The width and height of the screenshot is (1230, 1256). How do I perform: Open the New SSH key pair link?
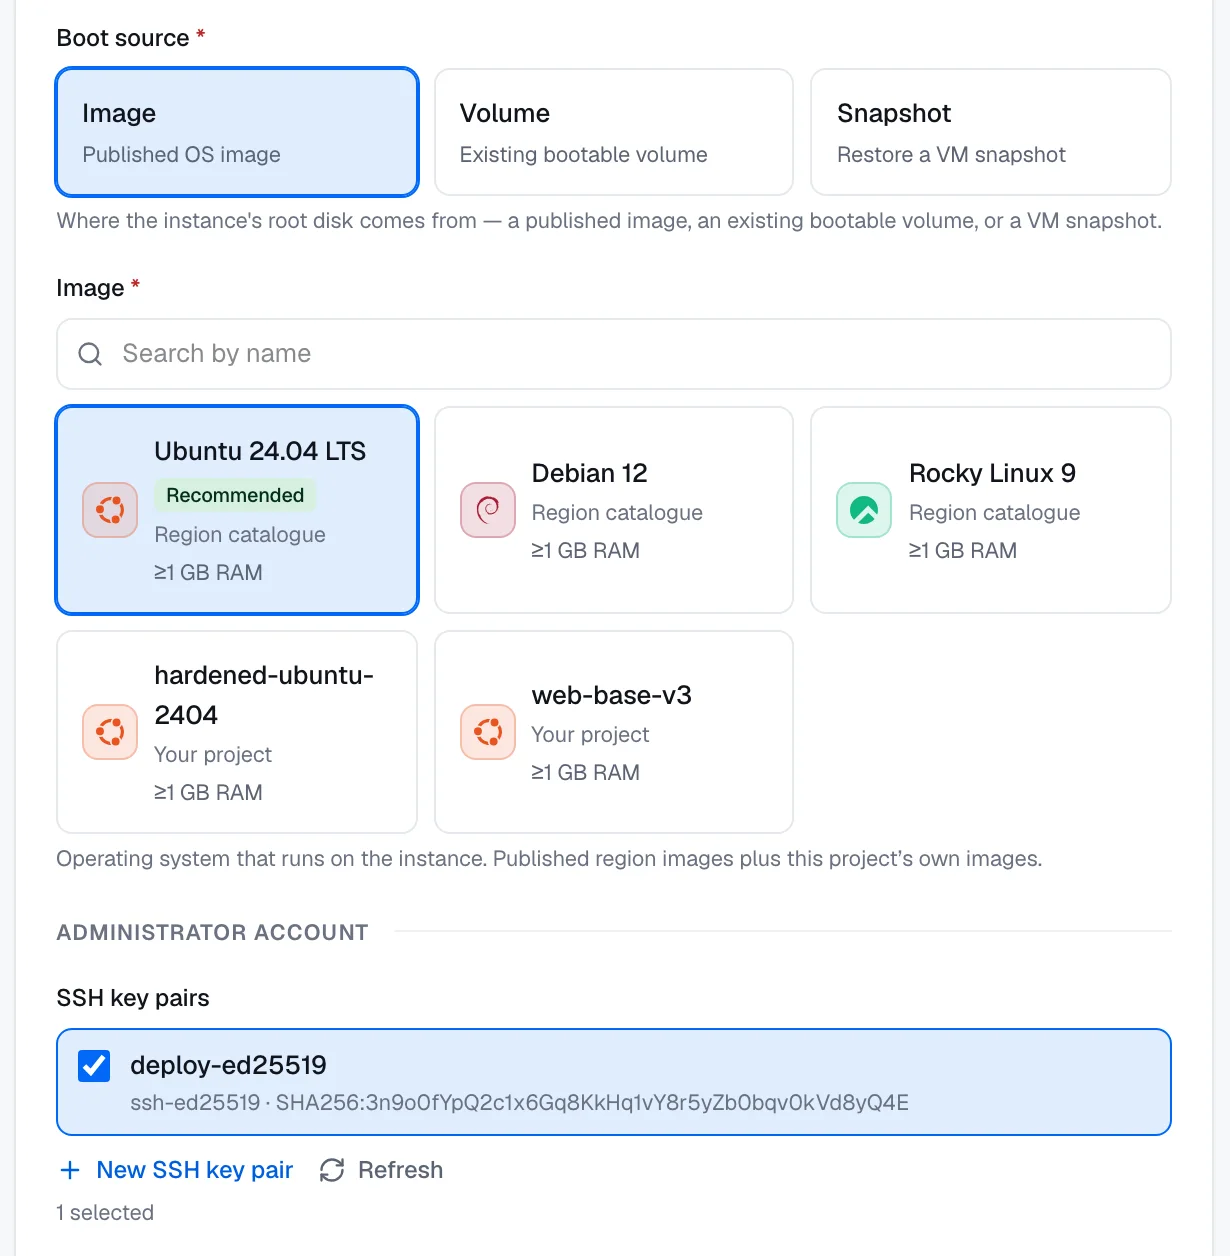click(x=176, y=1170)
